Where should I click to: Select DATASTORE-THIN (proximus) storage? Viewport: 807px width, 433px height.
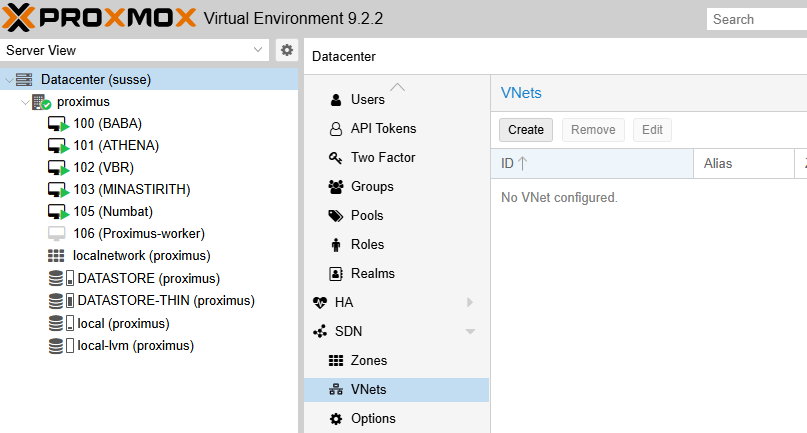[x=166, y=301]
